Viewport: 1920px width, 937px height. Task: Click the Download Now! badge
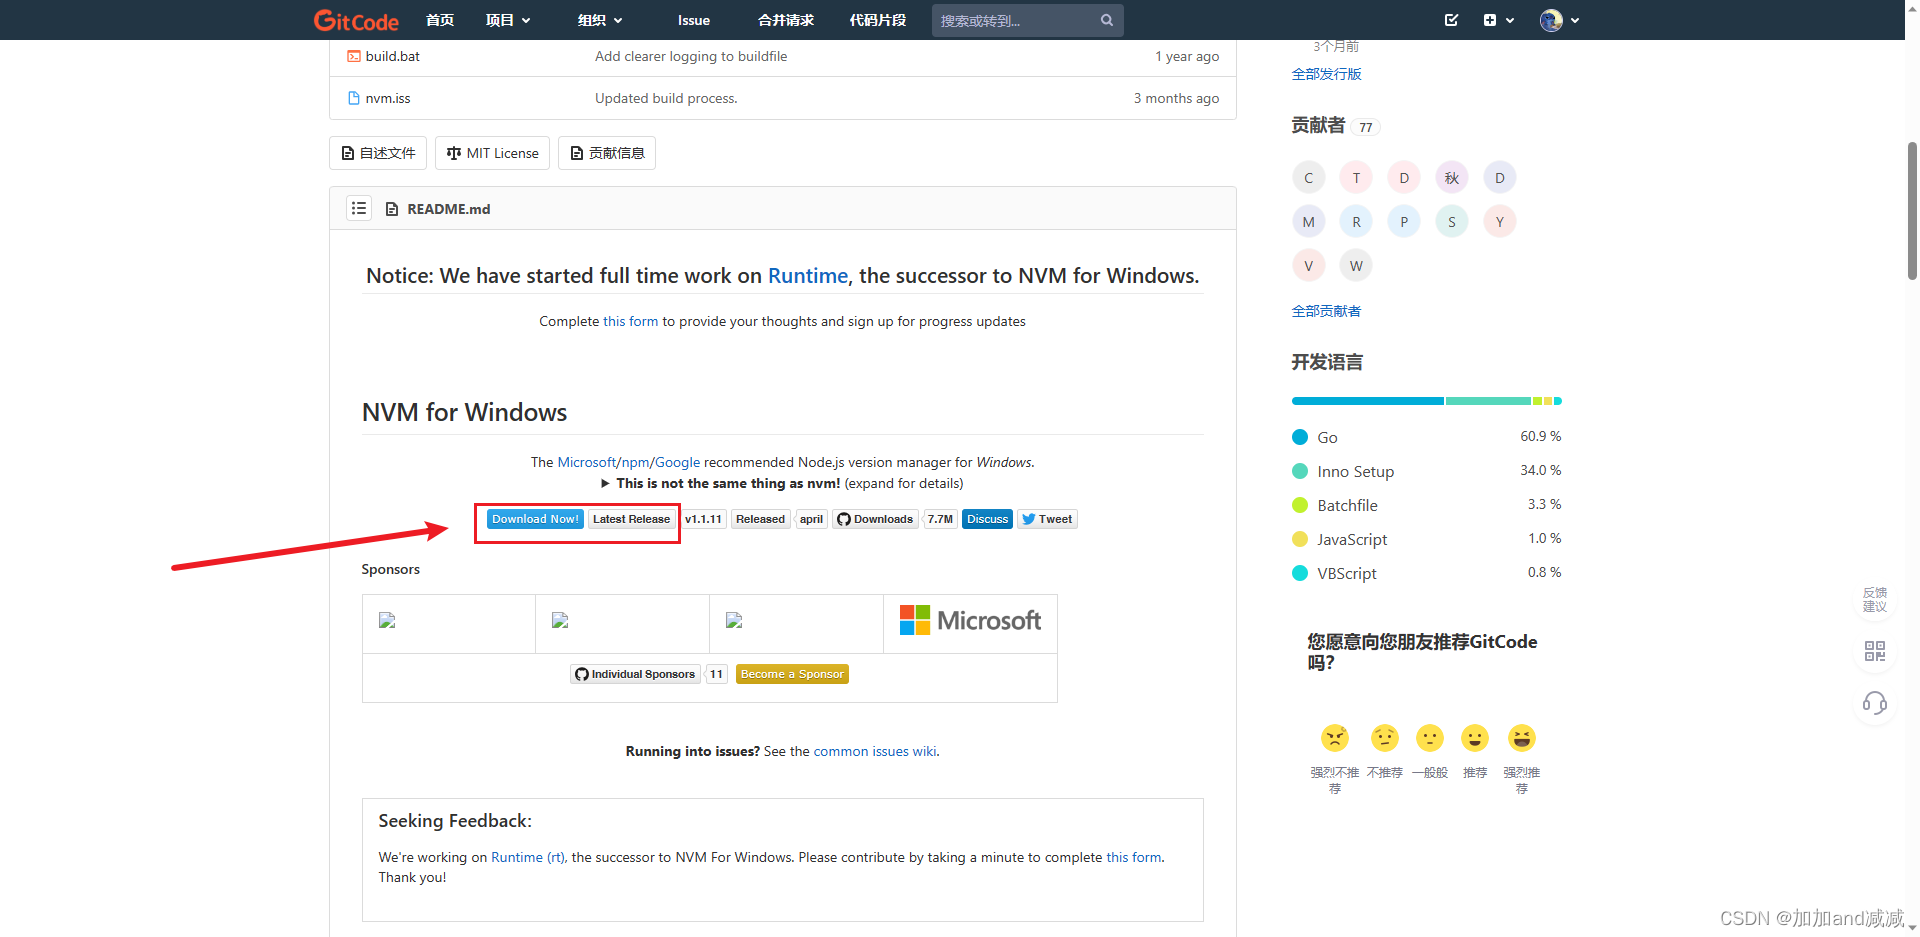(535, 519)
